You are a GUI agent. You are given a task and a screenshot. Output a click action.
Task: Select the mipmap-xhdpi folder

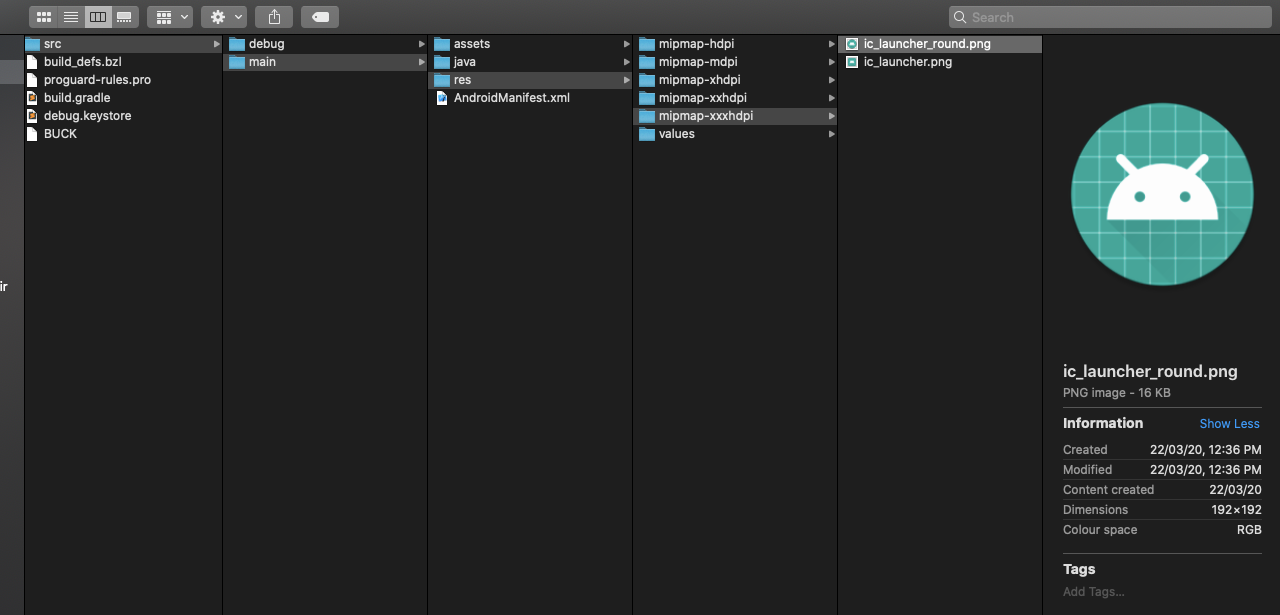click(x=735, y=80)
